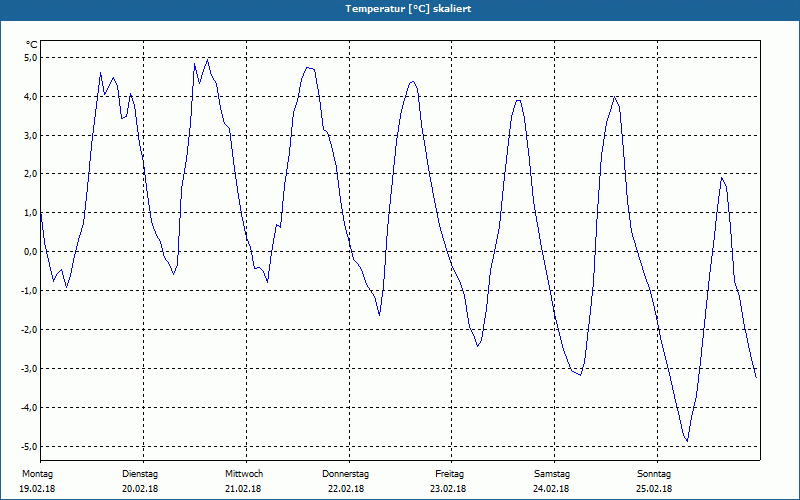This screenshot has height=500, width=800.
Task: Click the 0,0 axis value
Action: [31, 252]
